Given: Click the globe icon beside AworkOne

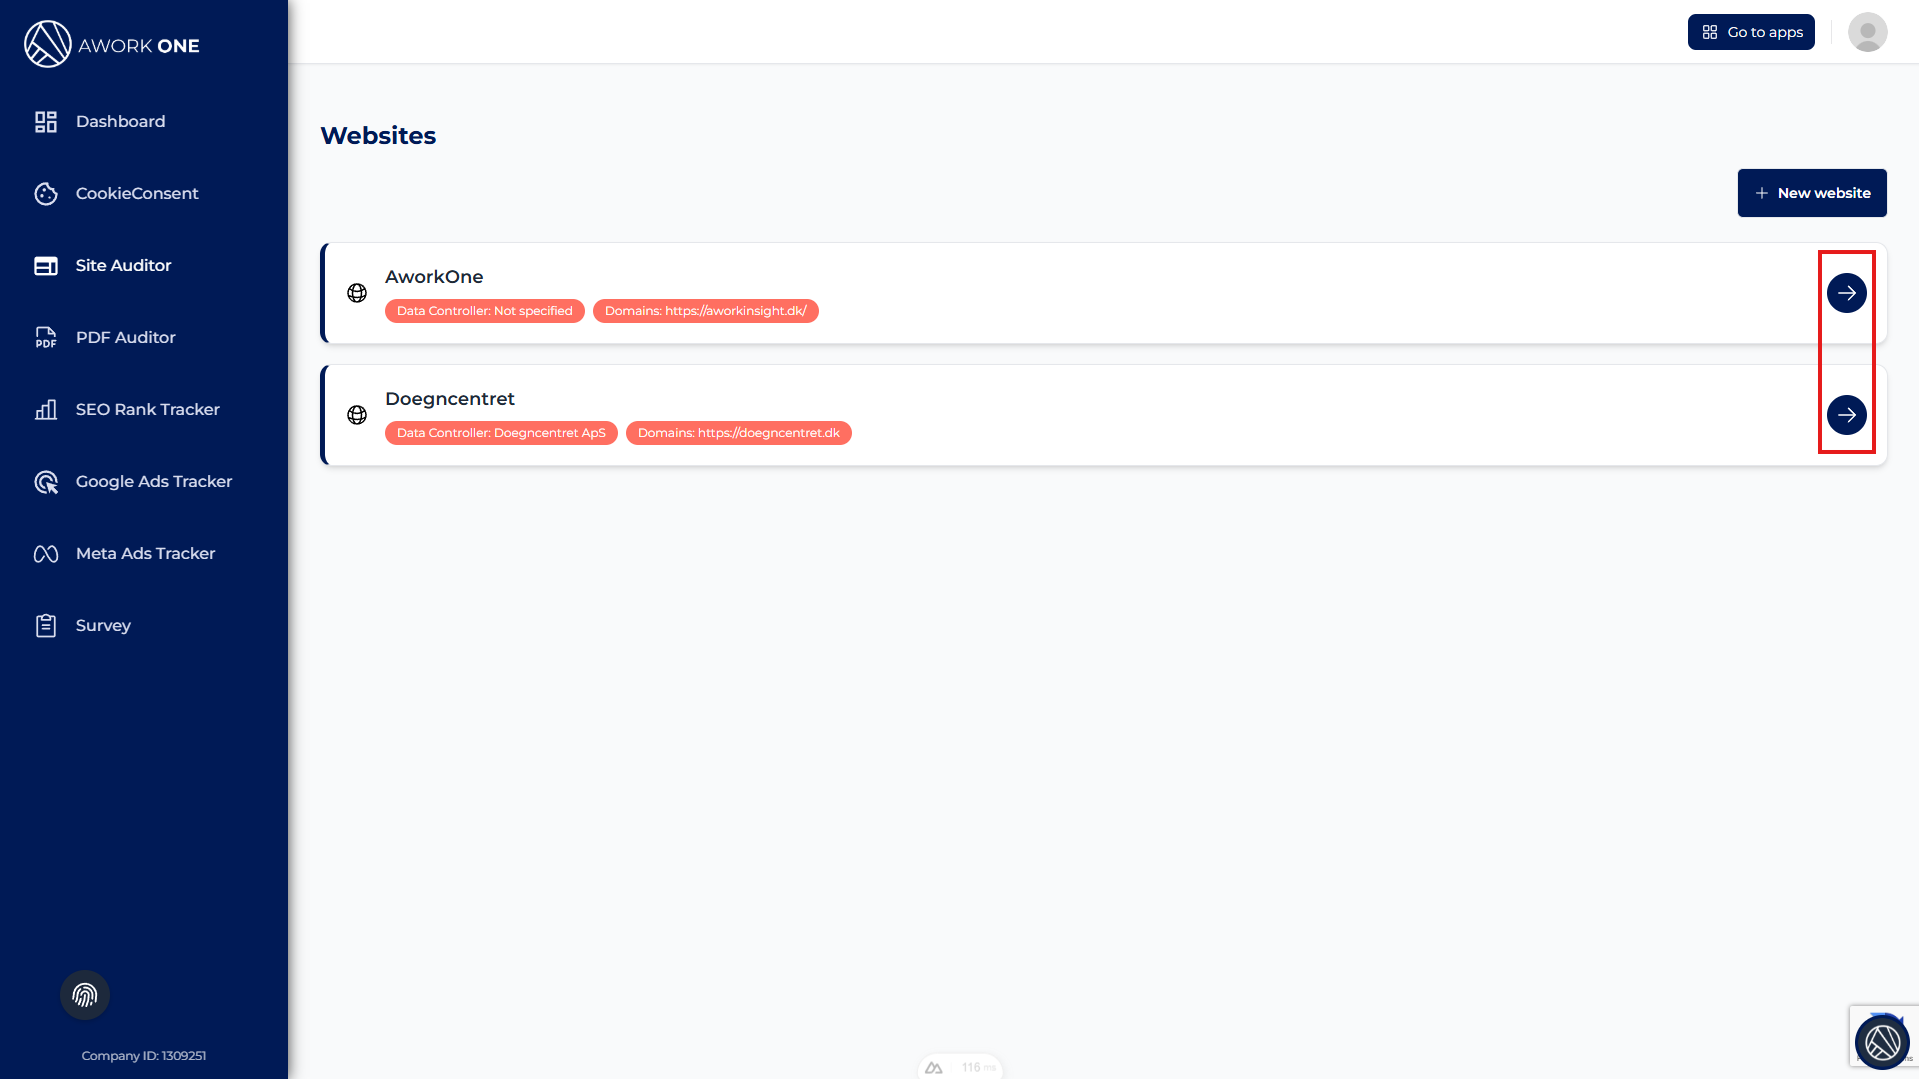Looking at the screenshot, I should pyautogui.click(x=357, y=293).
